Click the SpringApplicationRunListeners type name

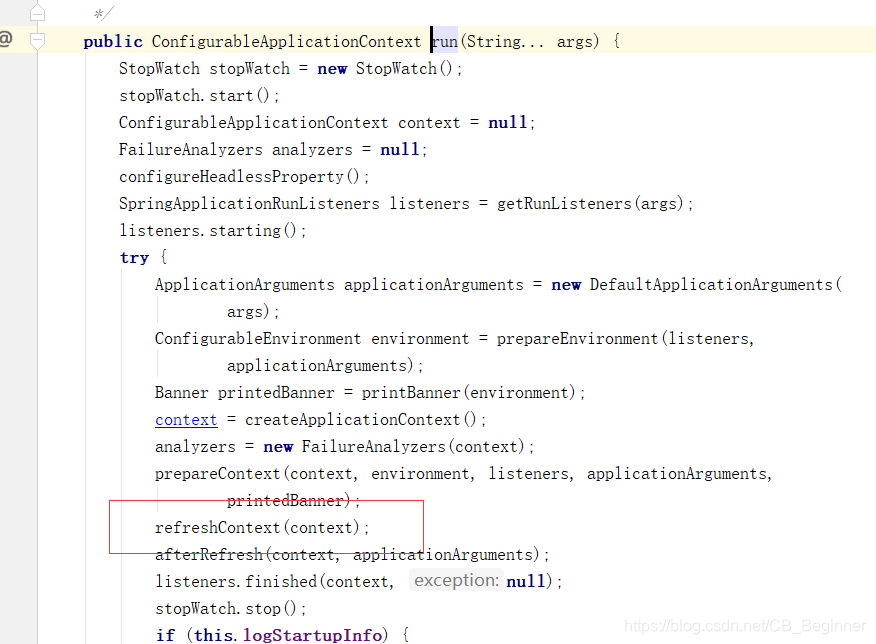(x=249, y=204)
